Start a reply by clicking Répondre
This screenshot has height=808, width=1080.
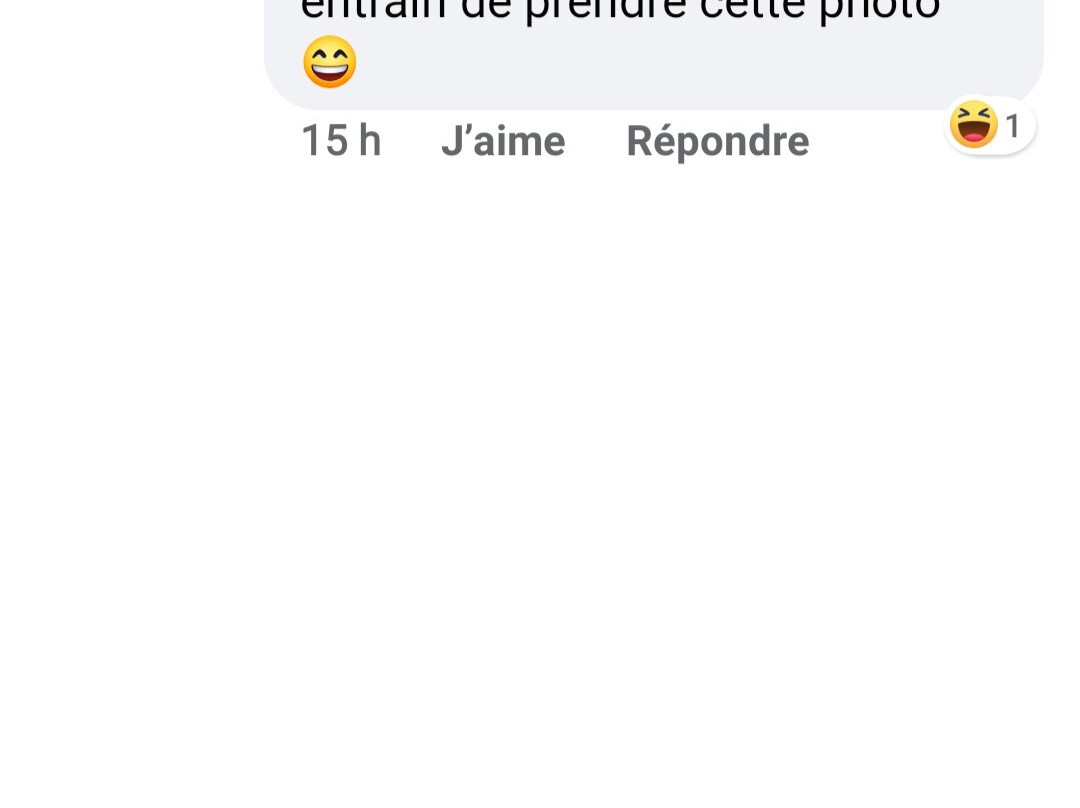[718, 142]
